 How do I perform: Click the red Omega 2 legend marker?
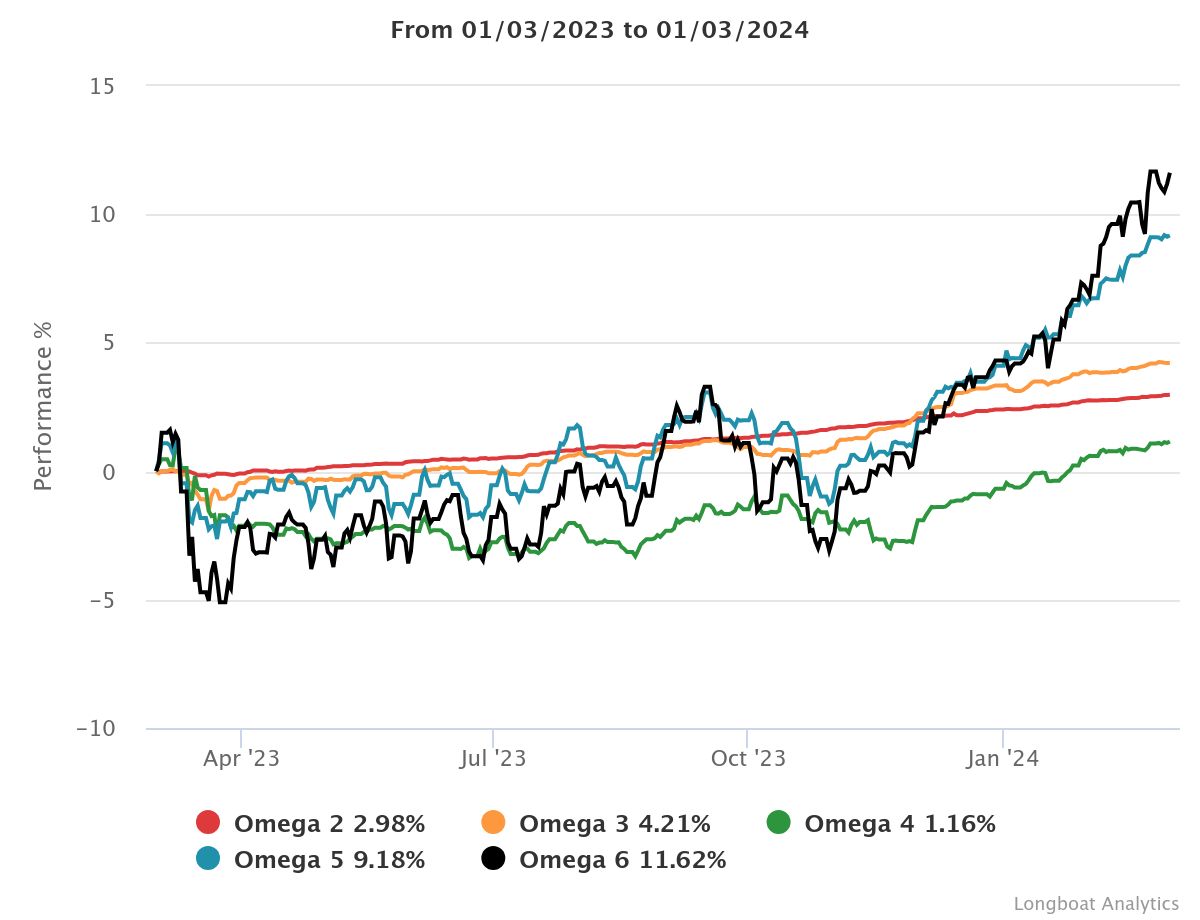click(207, 824)
